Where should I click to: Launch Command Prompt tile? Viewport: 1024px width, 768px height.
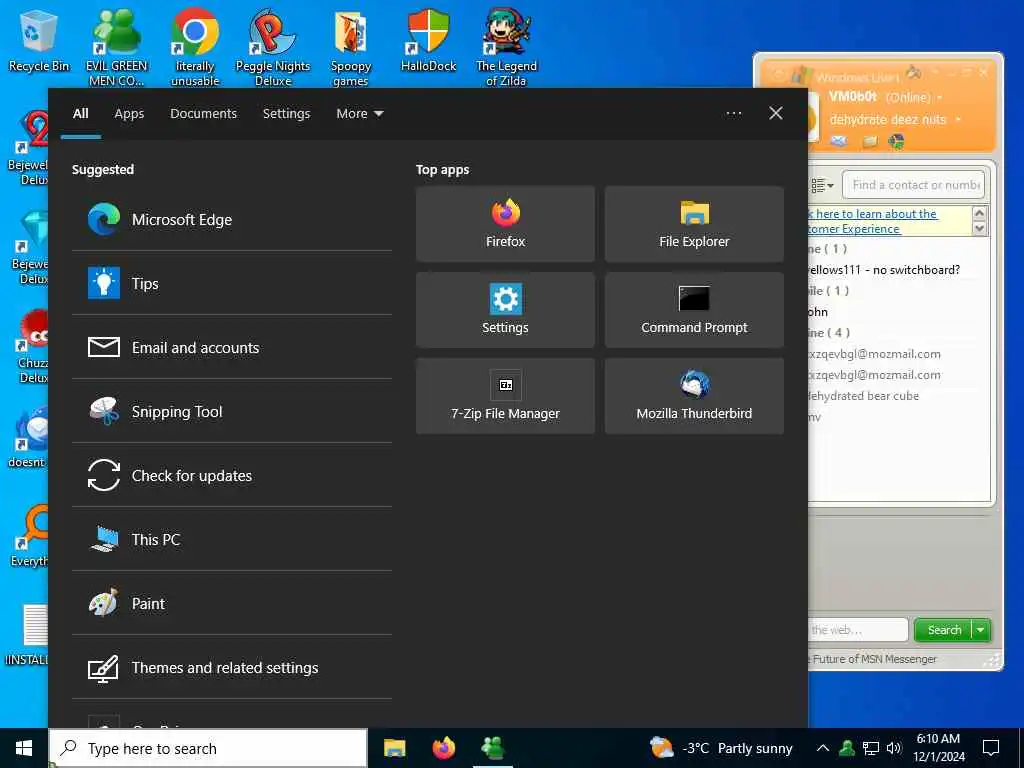pos(694,310)
